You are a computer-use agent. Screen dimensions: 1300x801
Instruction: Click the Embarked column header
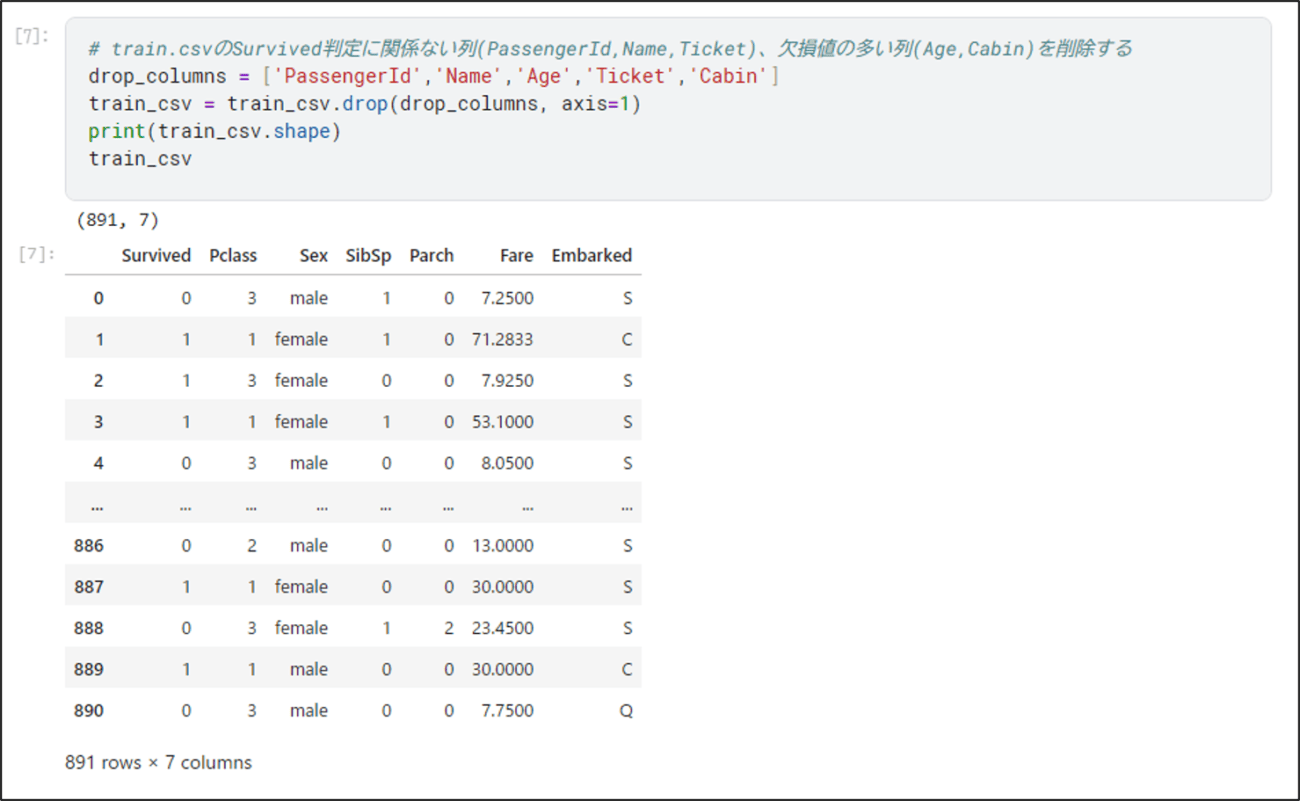click(592, 256)
